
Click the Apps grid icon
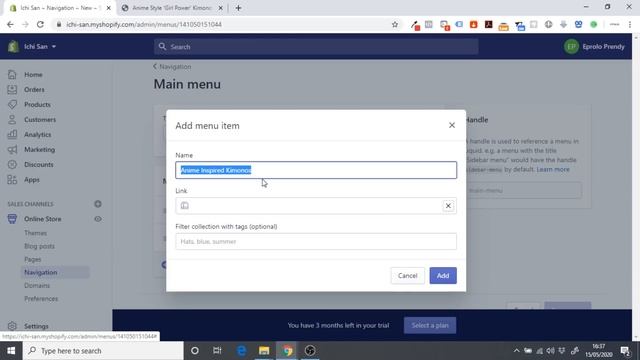[12, 180]
